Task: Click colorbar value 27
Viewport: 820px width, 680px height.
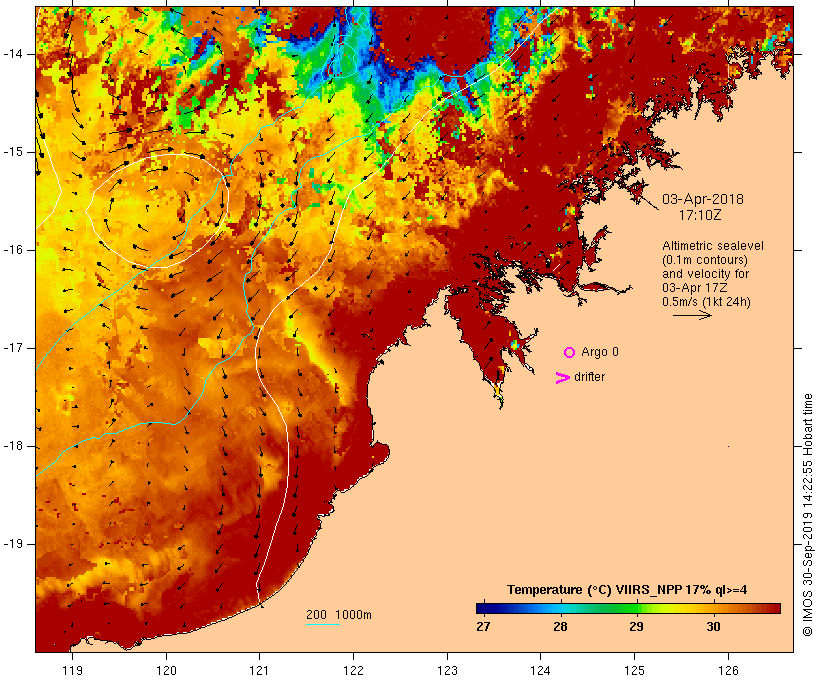Action: 483,626
